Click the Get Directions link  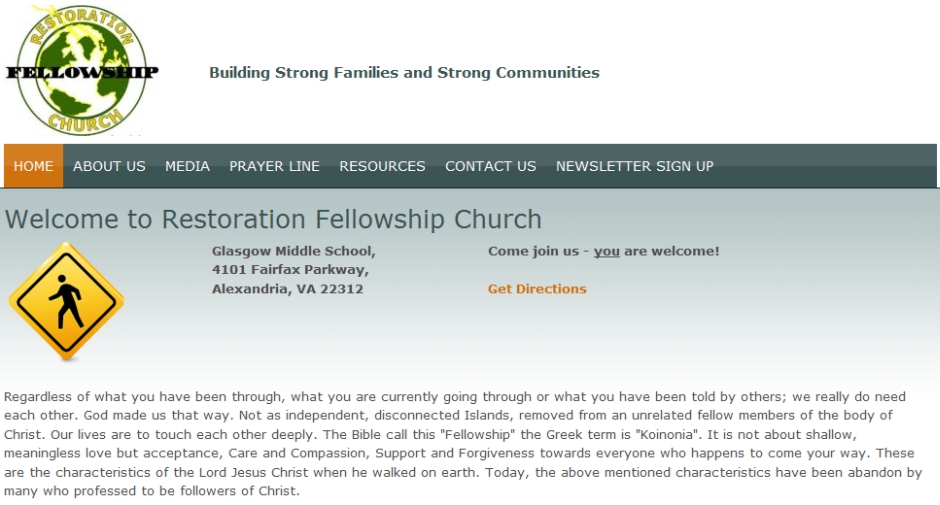pyautogui.click(x=537, y=289)
